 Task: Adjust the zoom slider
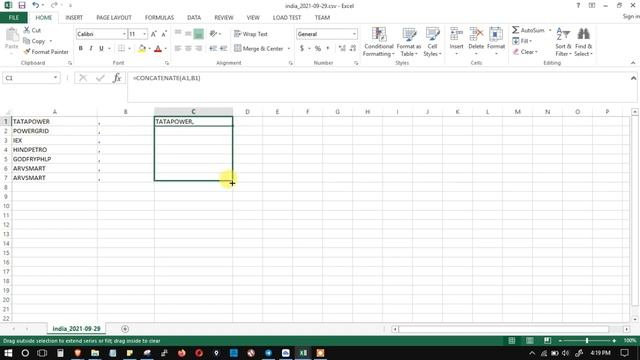(587, 340)
